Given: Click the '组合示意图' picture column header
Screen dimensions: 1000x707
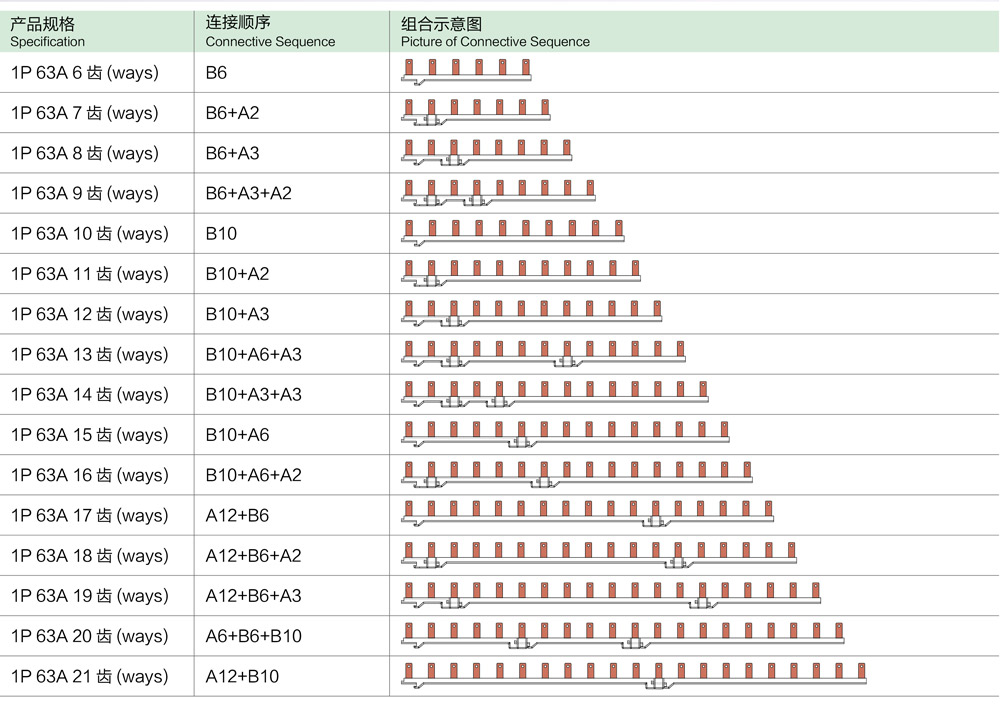Looking at the screenshot, I should click(x=695, y=32).
